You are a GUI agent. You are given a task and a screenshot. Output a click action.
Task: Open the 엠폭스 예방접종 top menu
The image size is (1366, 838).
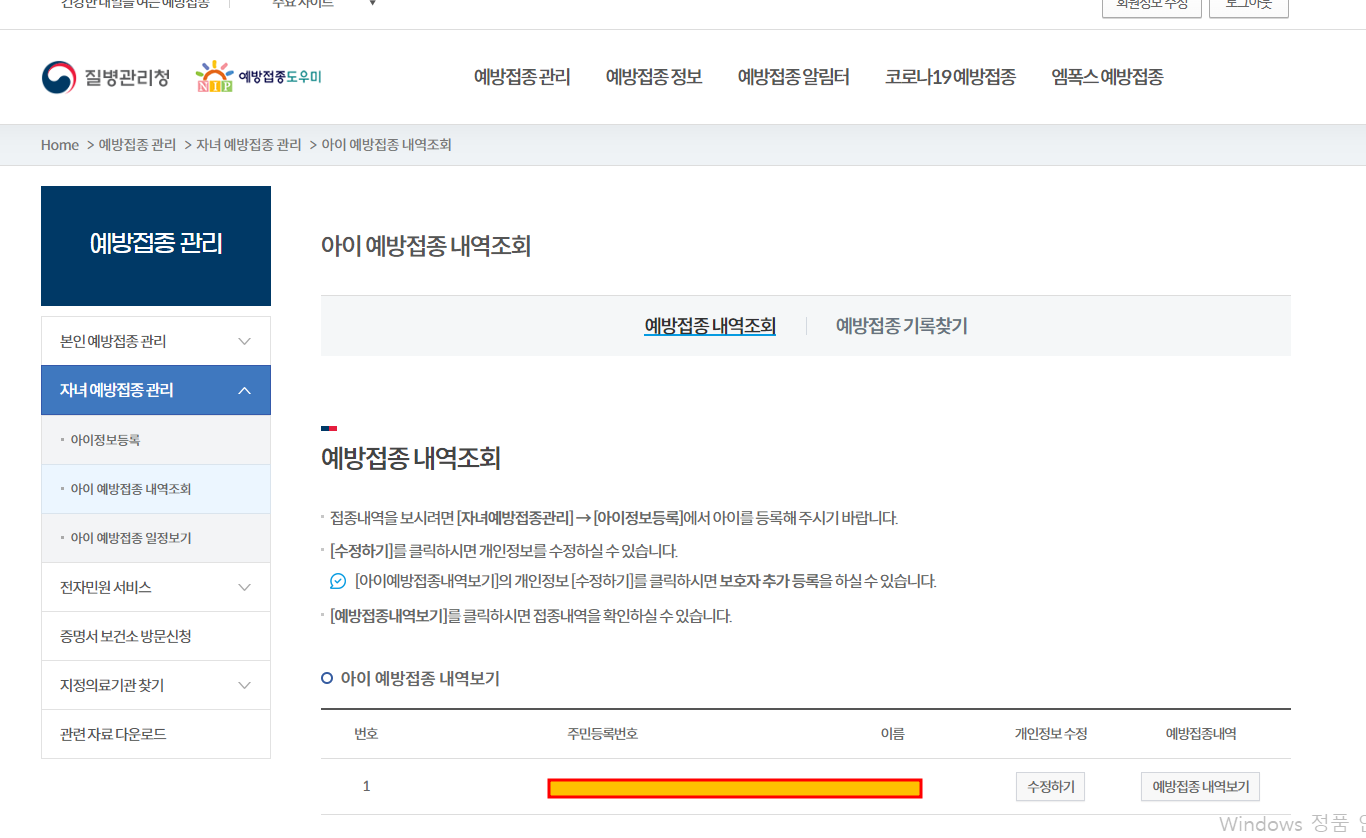(1107, 77)
